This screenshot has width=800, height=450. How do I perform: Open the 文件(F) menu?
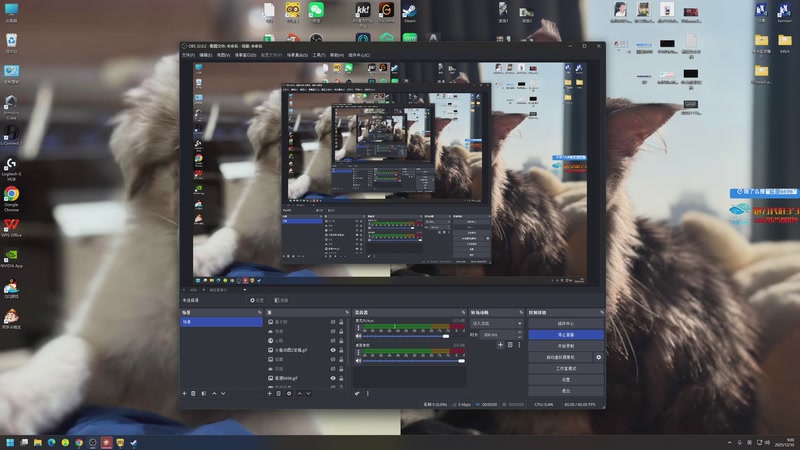(188, 55)
